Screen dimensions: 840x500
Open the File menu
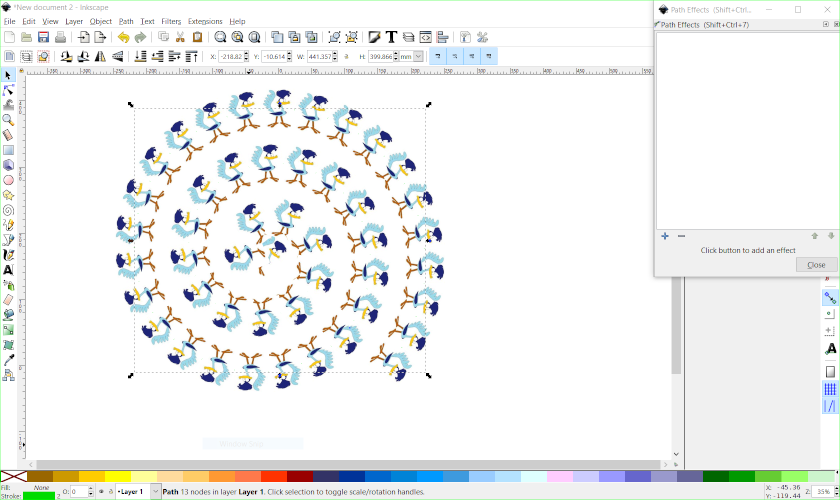point(10,21)
